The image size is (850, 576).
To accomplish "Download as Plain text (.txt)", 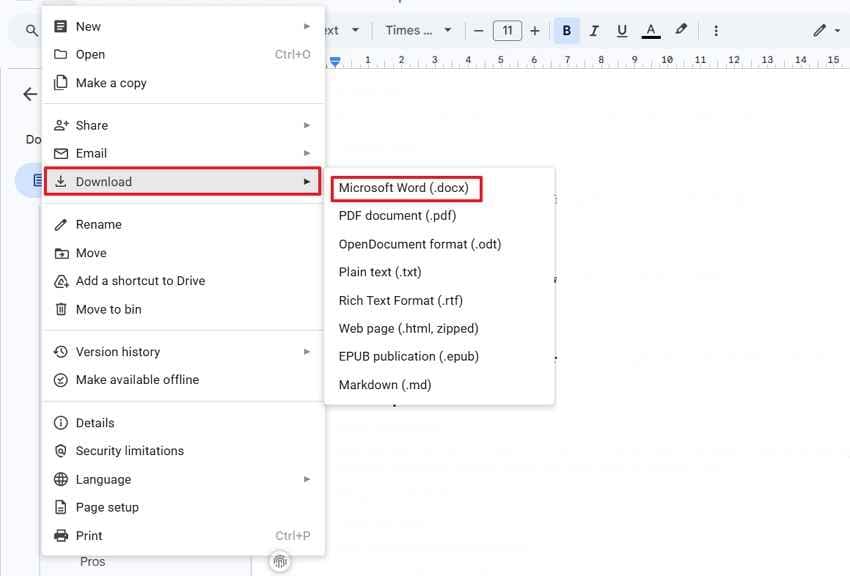I will 440,272.
